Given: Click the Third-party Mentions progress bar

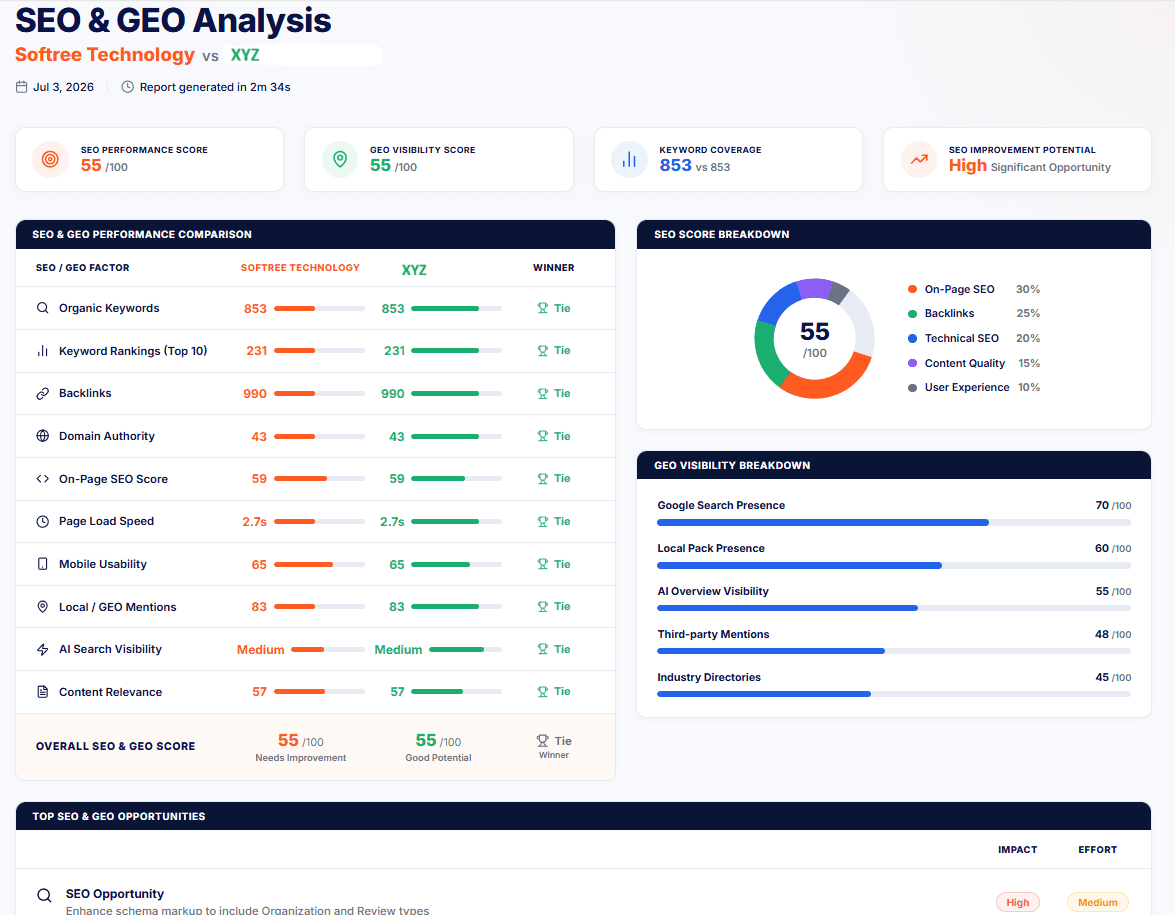Looking at the screenshot, I should pyautogui.click(x=894, y=651).
